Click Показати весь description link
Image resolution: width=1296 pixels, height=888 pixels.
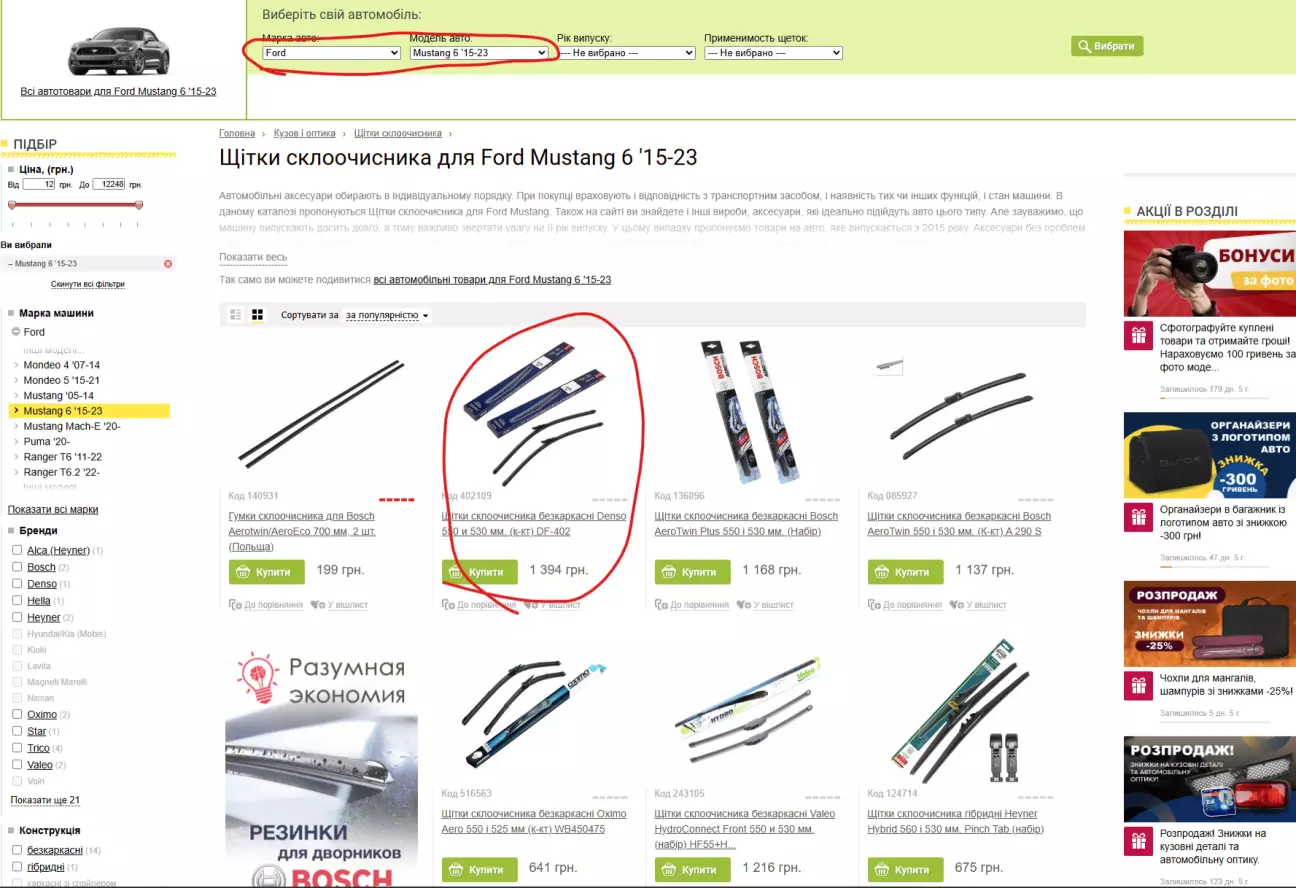[x=253, y=258]
